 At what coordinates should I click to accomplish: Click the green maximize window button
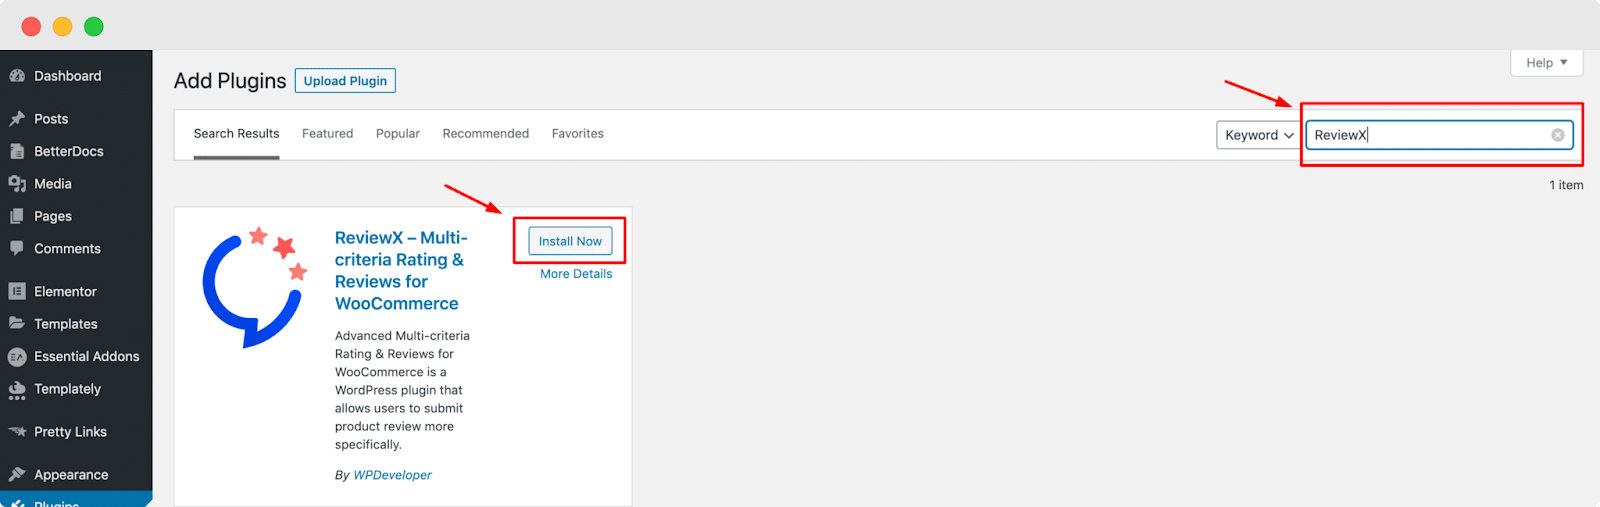click(94, 26)
